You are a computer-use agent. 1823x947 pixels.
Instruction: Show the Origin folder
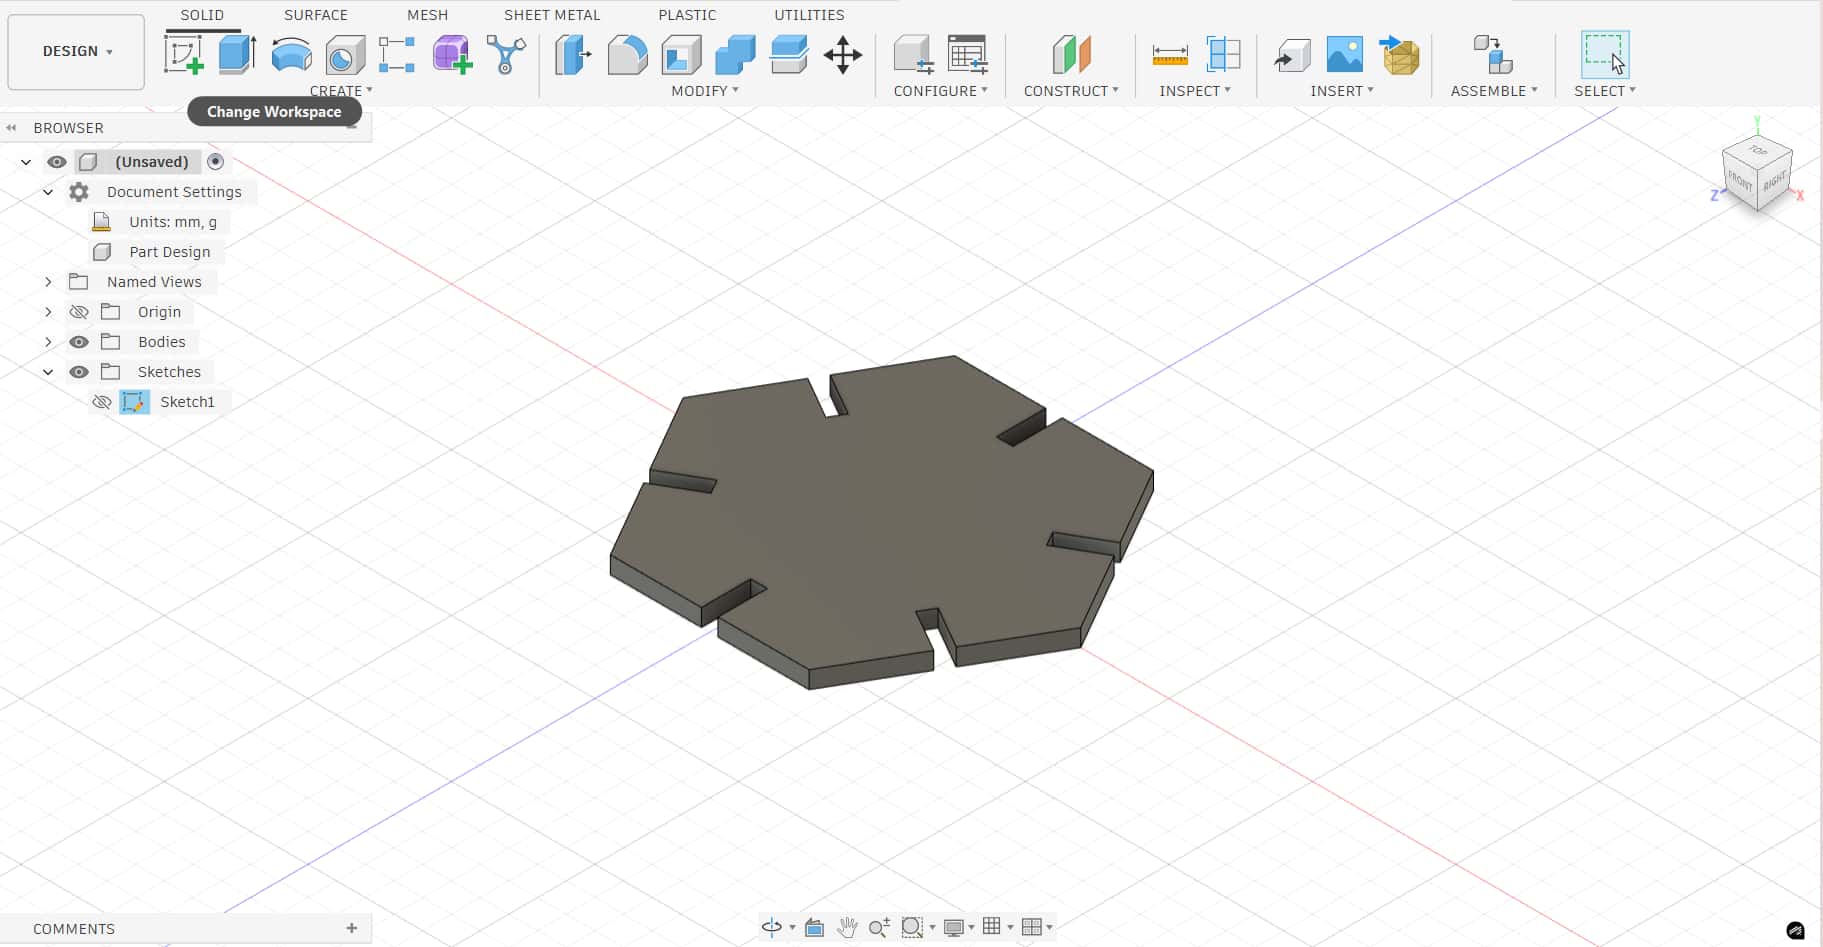pos(79,312)
